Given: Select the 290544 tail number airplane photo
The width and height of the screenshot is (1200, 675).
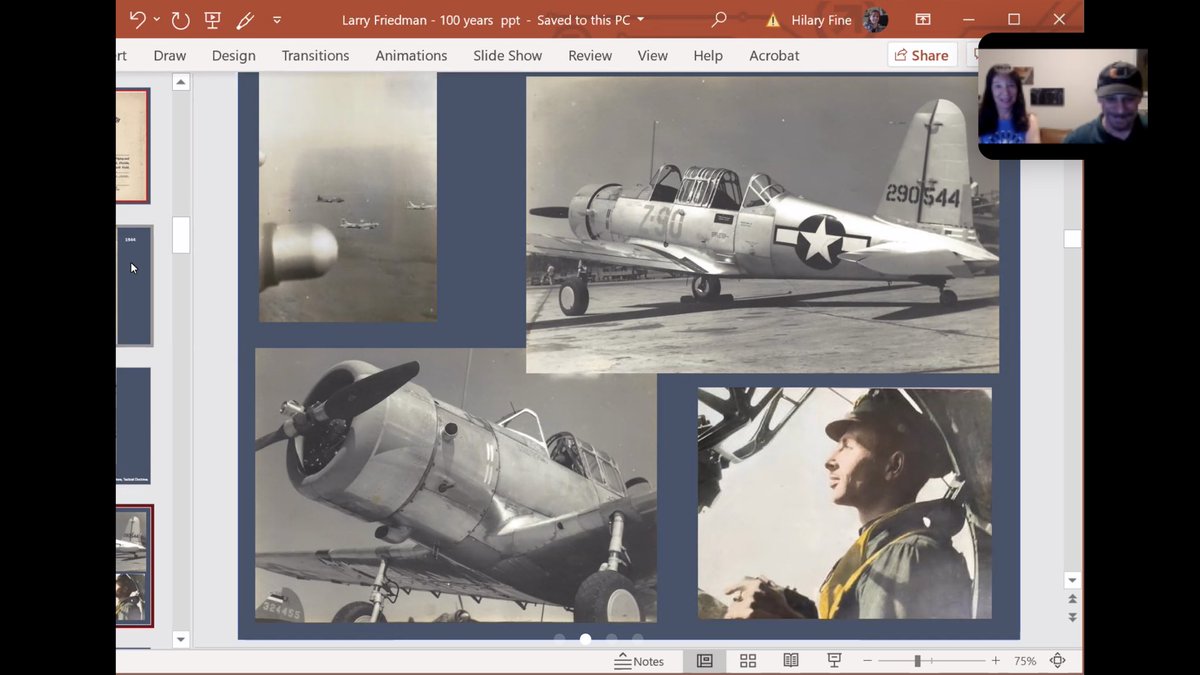Looking at the screenshot, I should pyautogui.click(x=762, y=225).
